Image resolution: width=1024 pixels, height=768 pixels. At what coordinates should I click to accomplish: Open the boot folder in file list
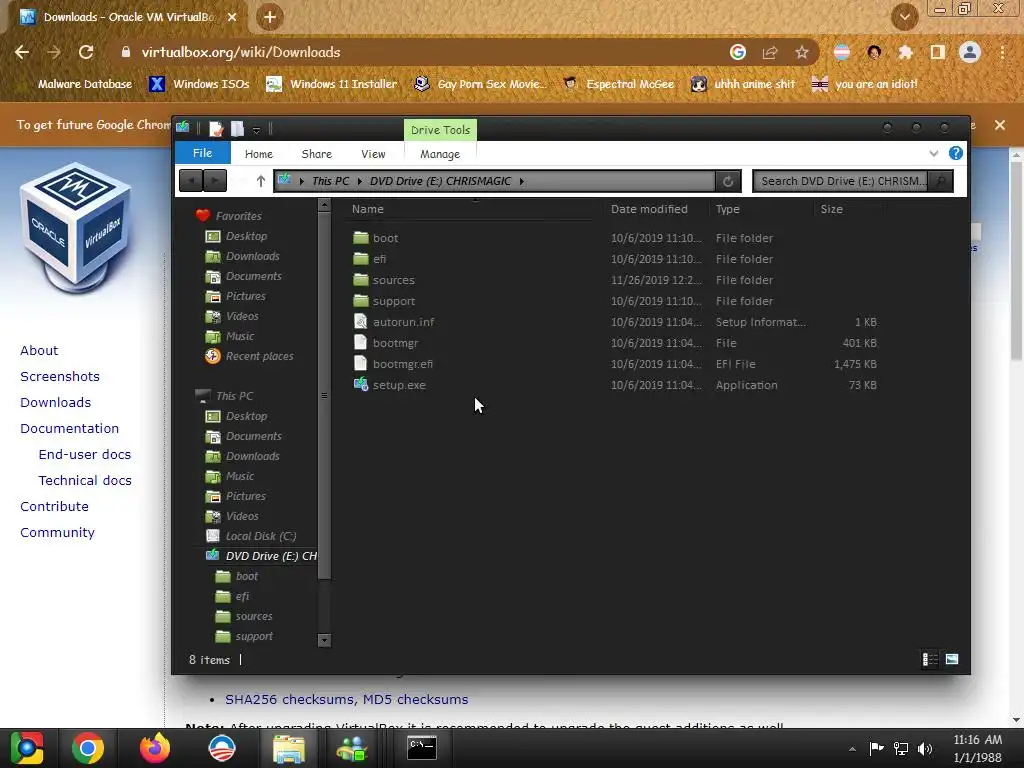coord(385,238)
